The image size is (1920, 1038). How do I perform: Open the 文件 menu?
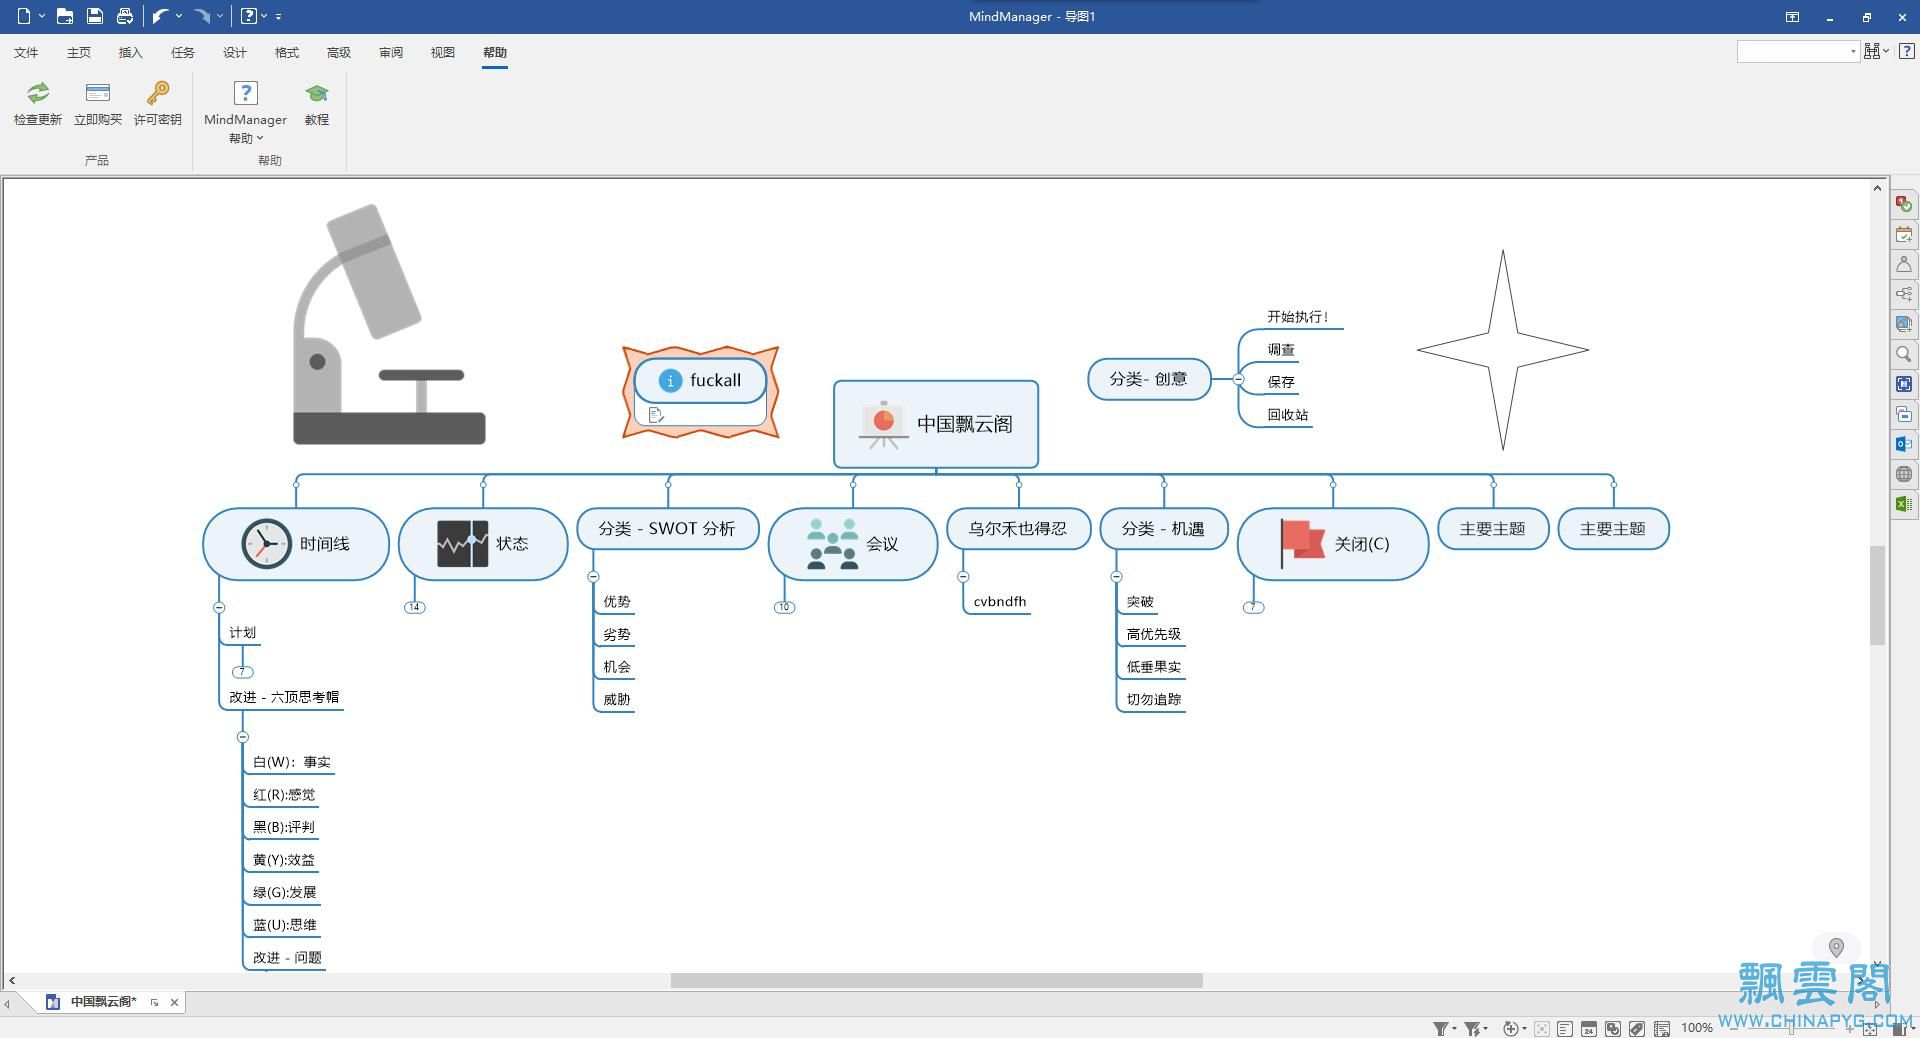26,52
